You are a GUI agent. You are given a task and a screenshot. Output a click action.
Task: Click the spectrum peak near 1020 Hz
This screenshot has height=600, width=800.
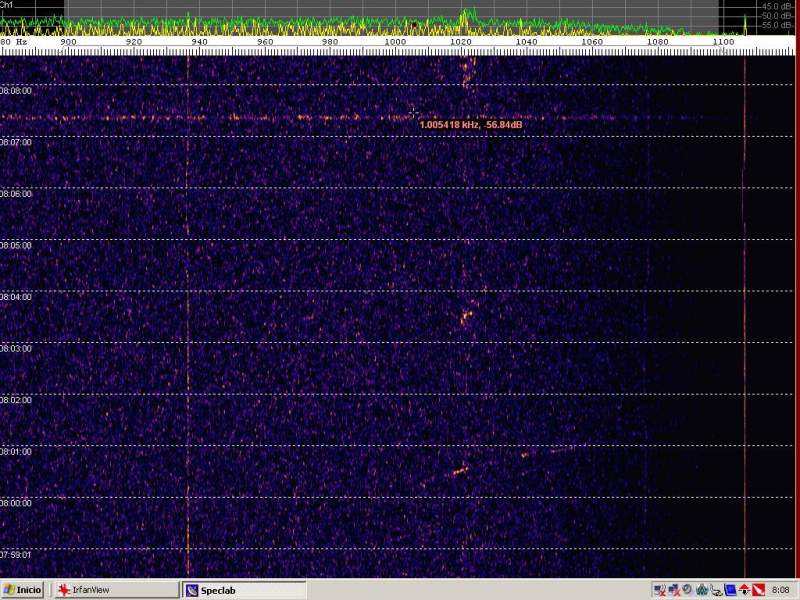click(464, 17)
